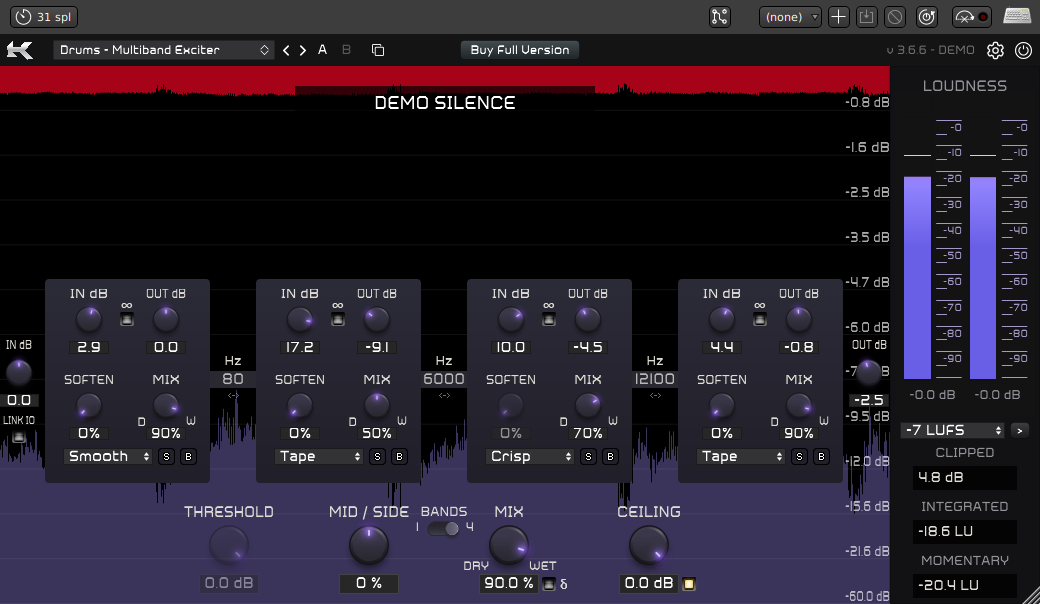
Task: Click the MID / SIDE knob
Action: point(368,546)
